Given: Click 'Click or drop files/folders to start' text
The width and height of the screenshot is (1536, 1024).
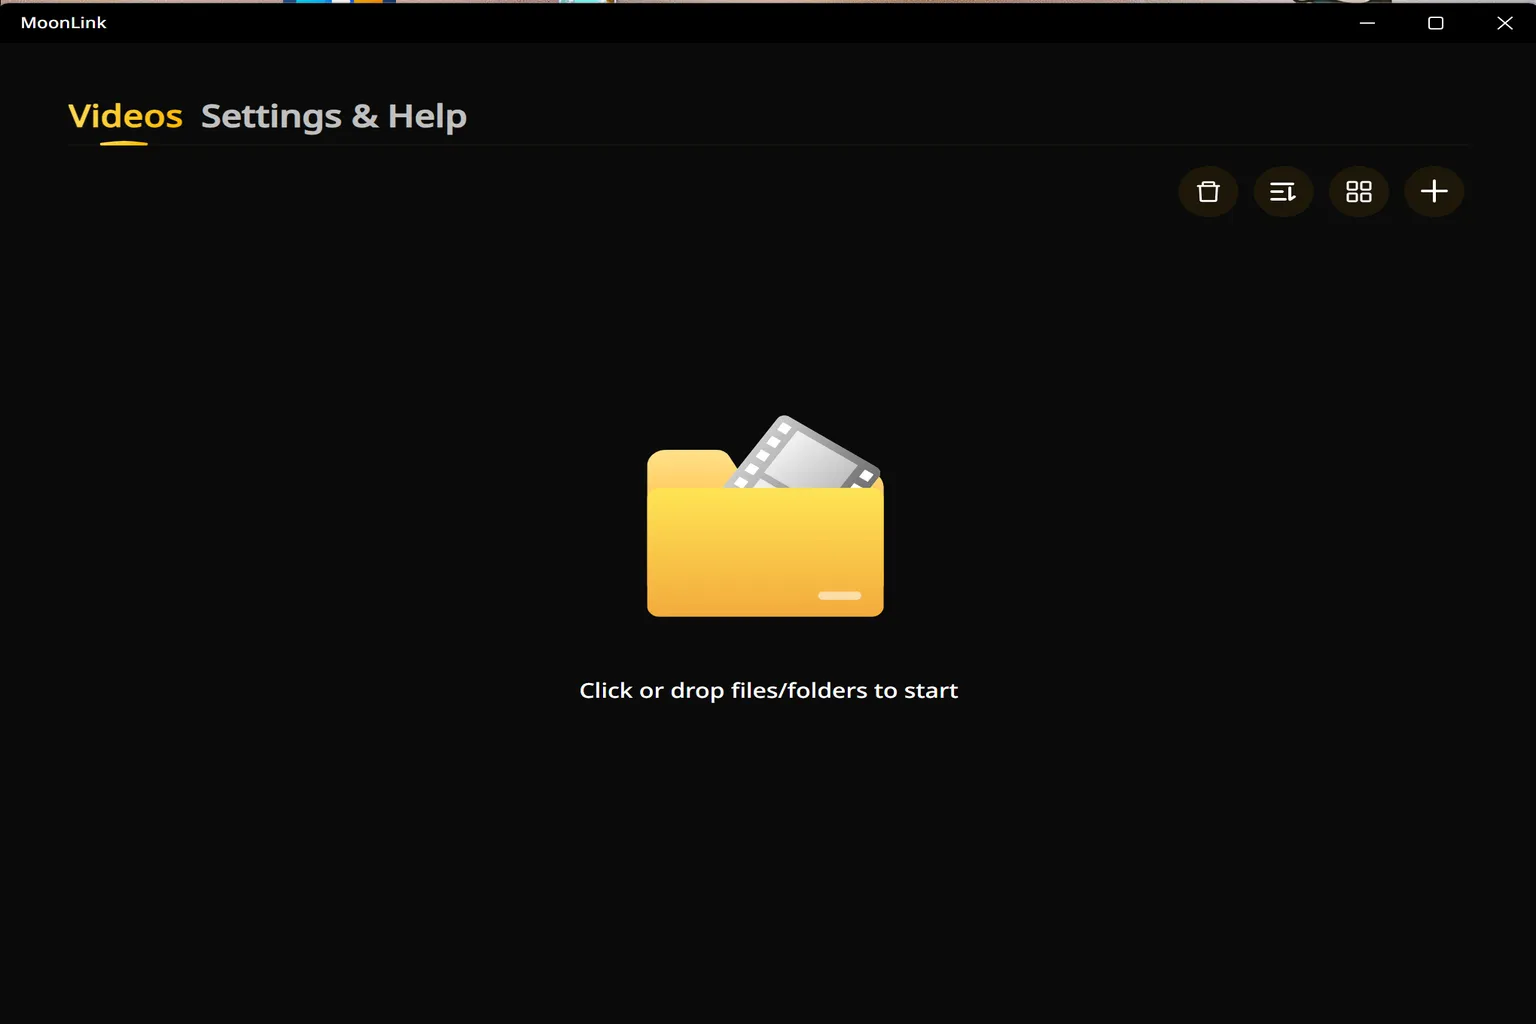Looking at the screenshot, I should pyautogui.click(x=768, y=690).
